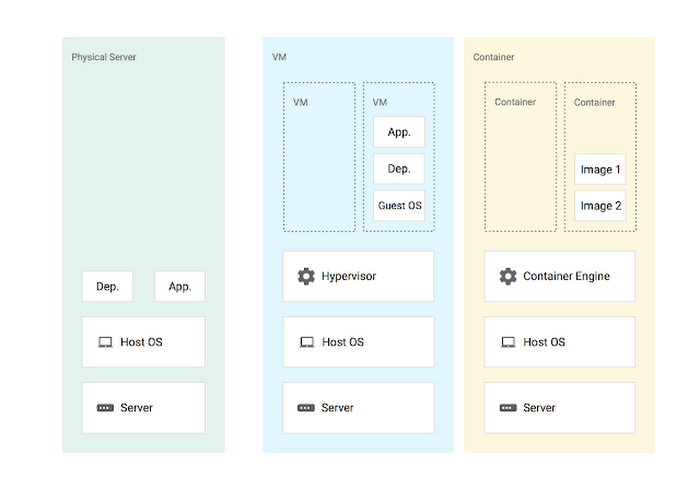
Task: Click the laptop icon in Physical Server Host OS
Action: 105,343
